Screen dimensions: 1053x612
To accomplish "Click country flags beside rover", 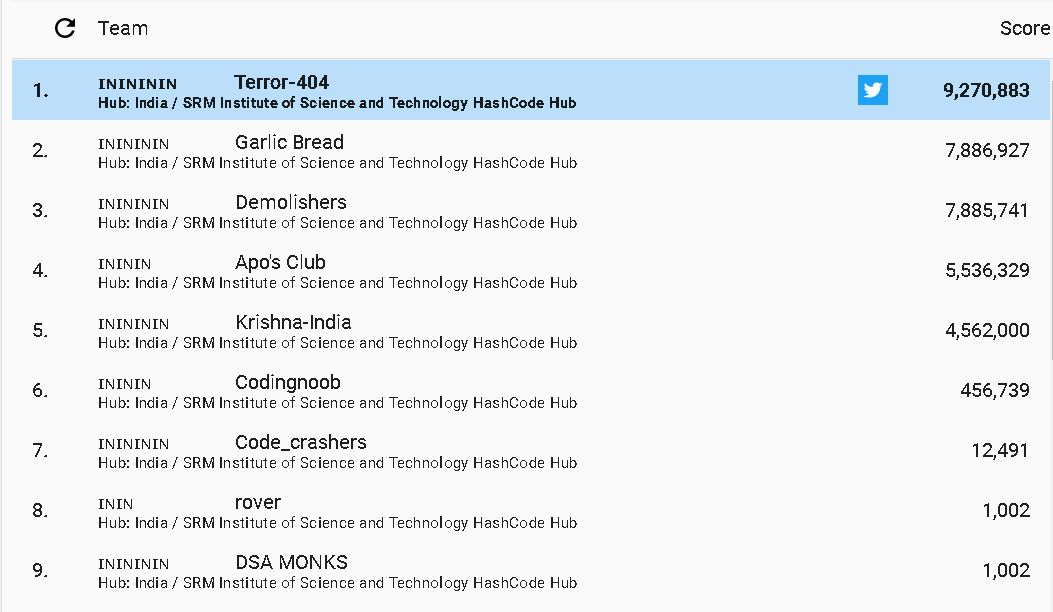I will 116,504.
